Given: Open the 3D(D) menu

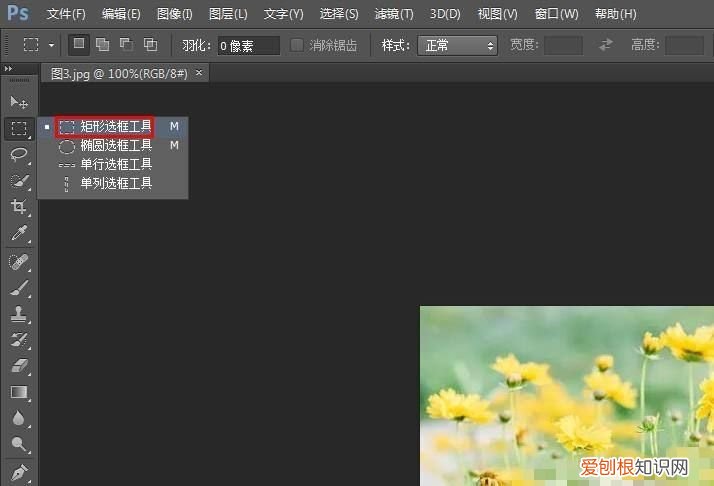Looking at the screenshot, I should coord(445,14).
